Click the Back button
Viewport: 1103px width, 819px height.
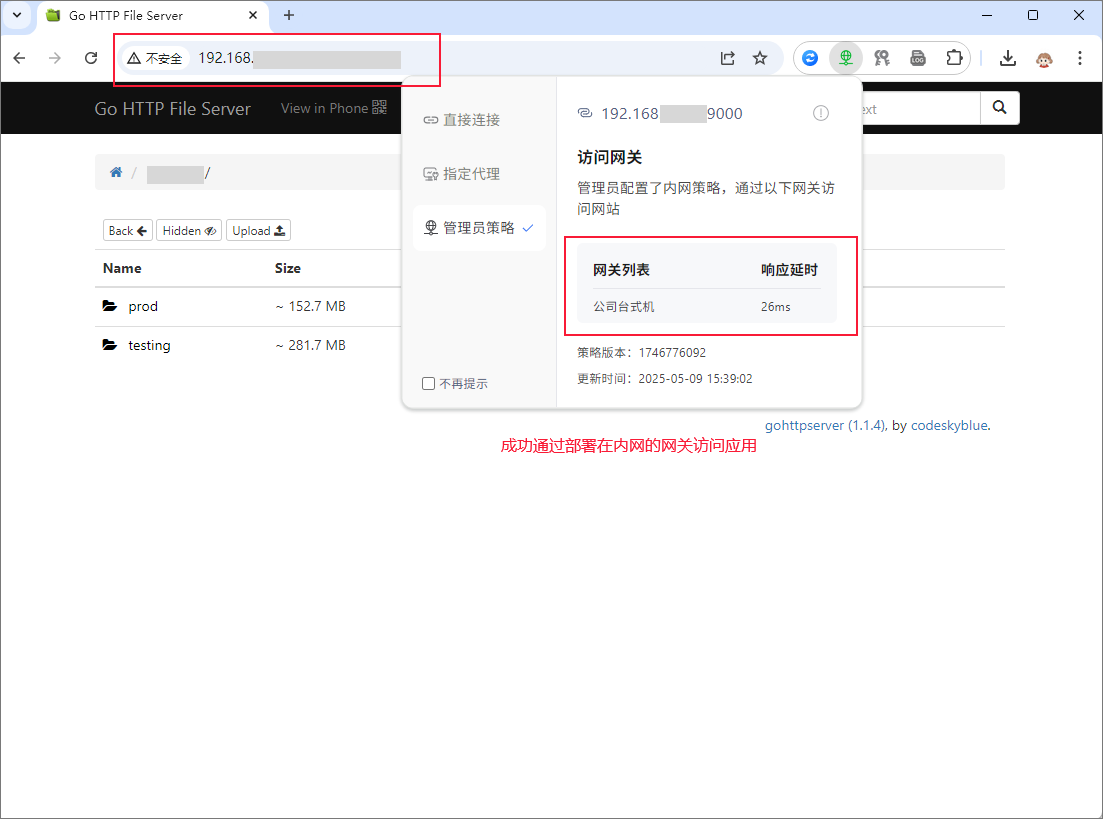tap(127, 231)
